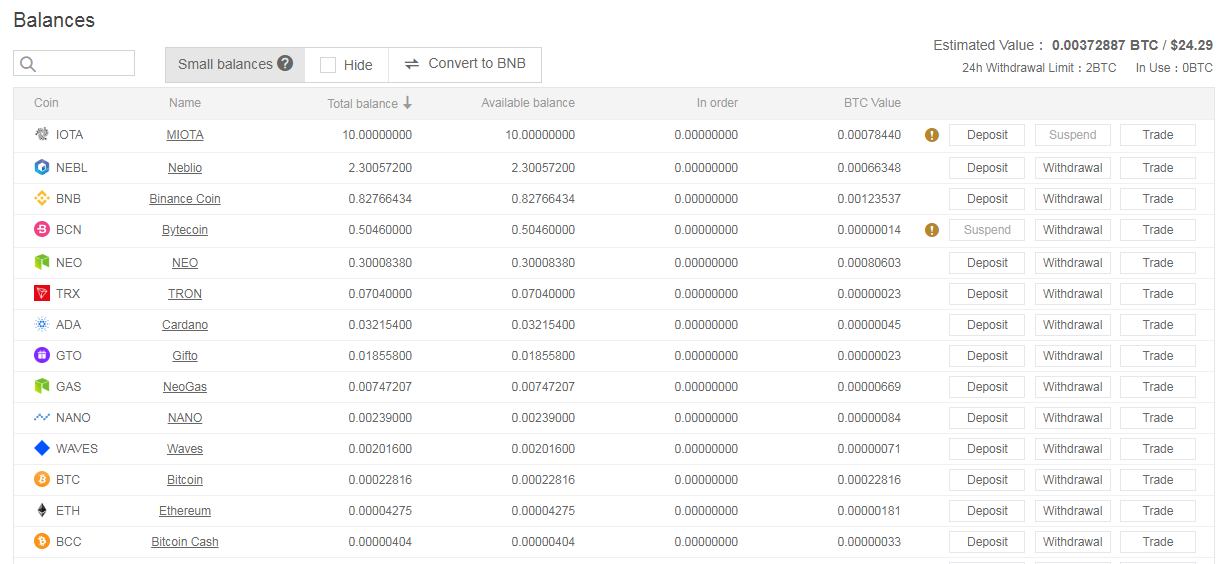1228x564 pixels.
Task: Click the Estimated Value amount 0.00372887 BTC
Action: [1105, 45]
